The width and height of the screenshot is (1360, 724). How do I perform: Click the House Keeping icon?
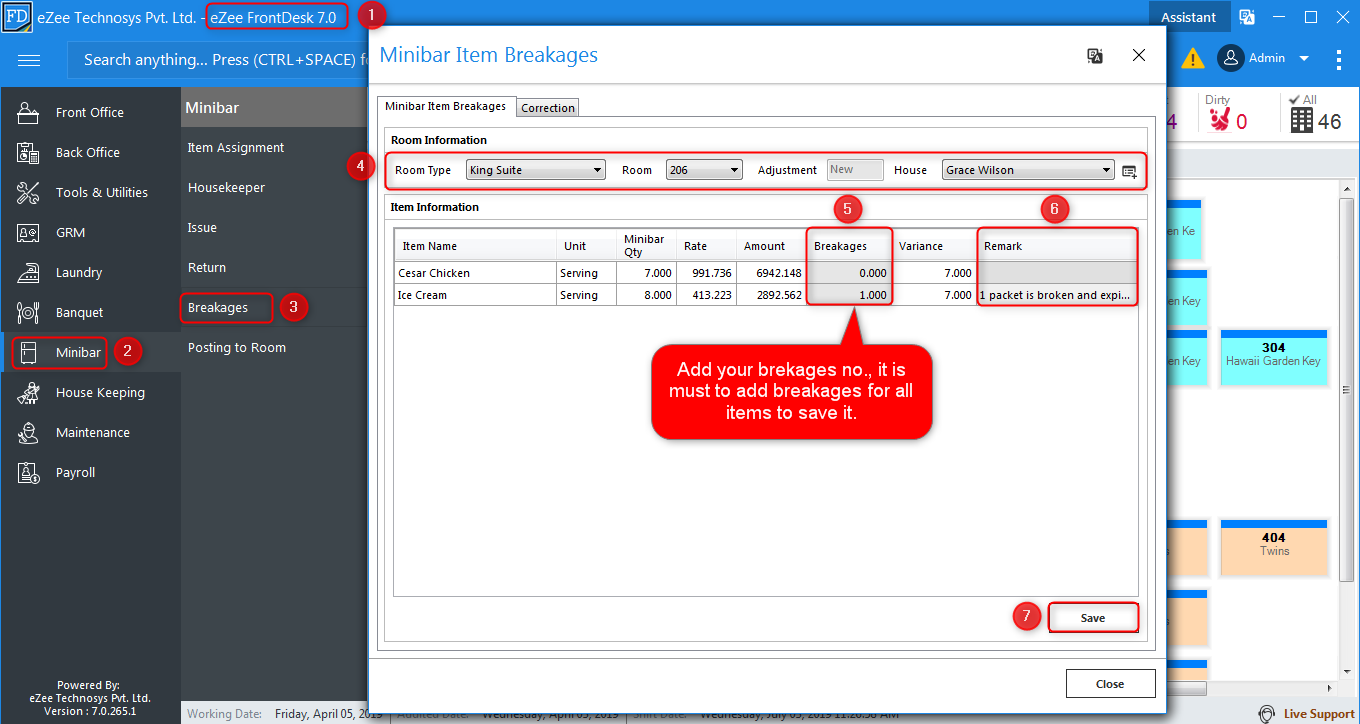tap(28, 393)
